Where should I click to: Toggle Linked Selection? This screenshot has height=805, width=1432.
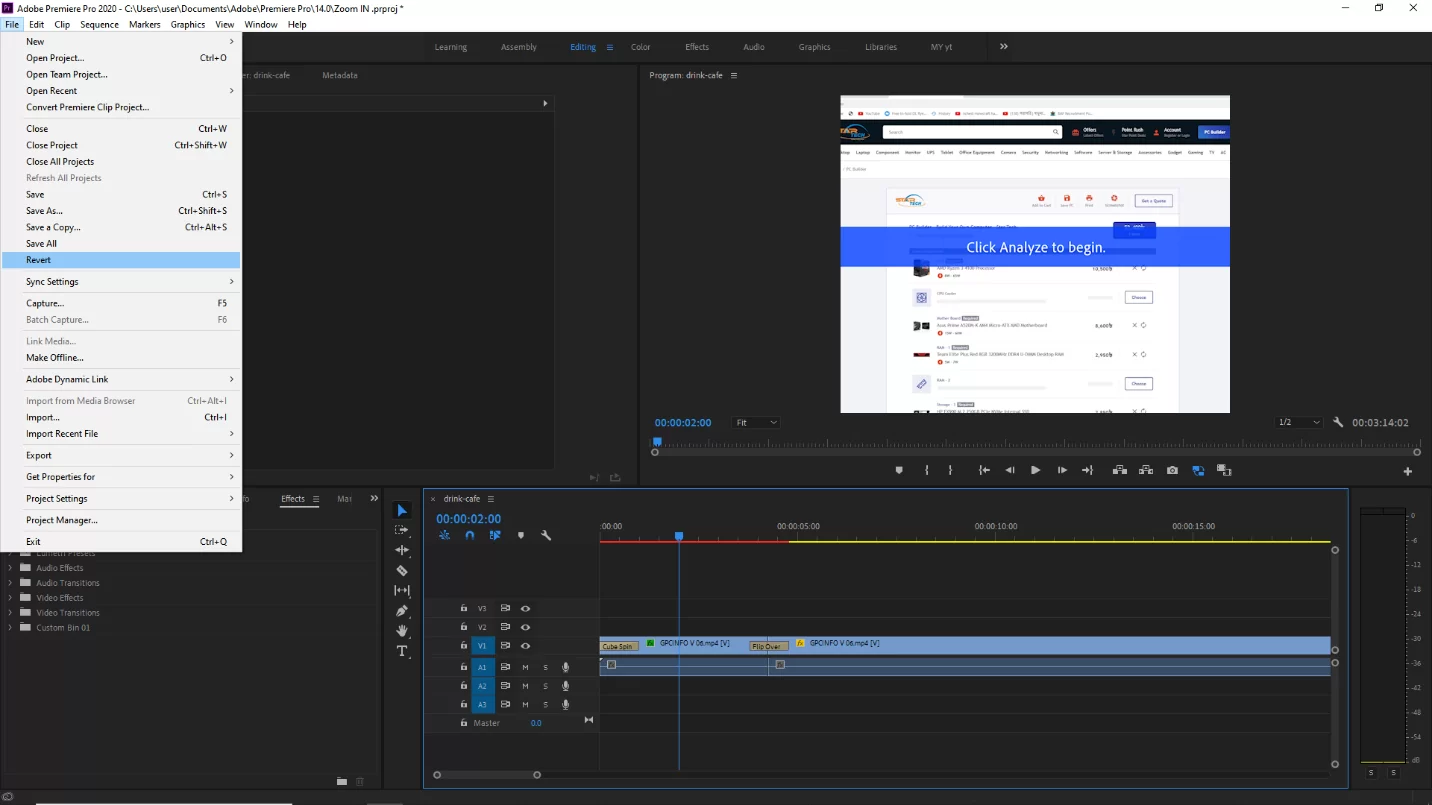point(495,536)
